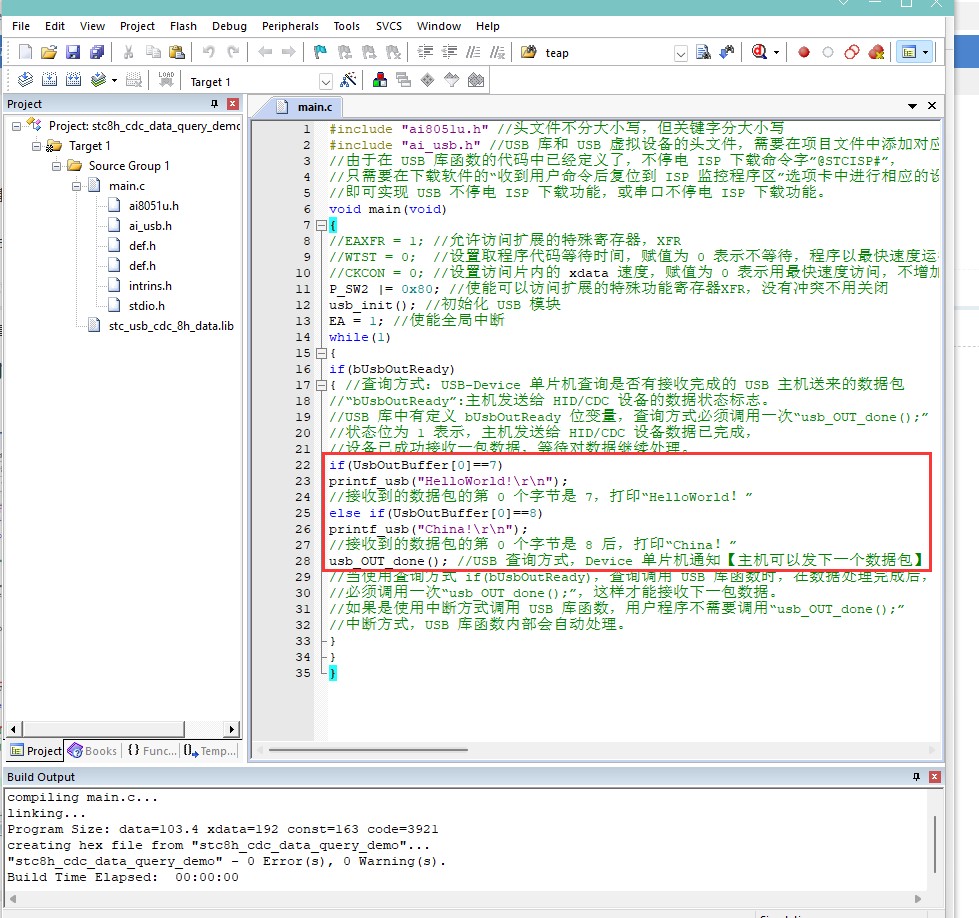The image size is (979, 918).
Task: Start debug session magnifier icon
Action: pyautogui.click(x=759, y=52)
